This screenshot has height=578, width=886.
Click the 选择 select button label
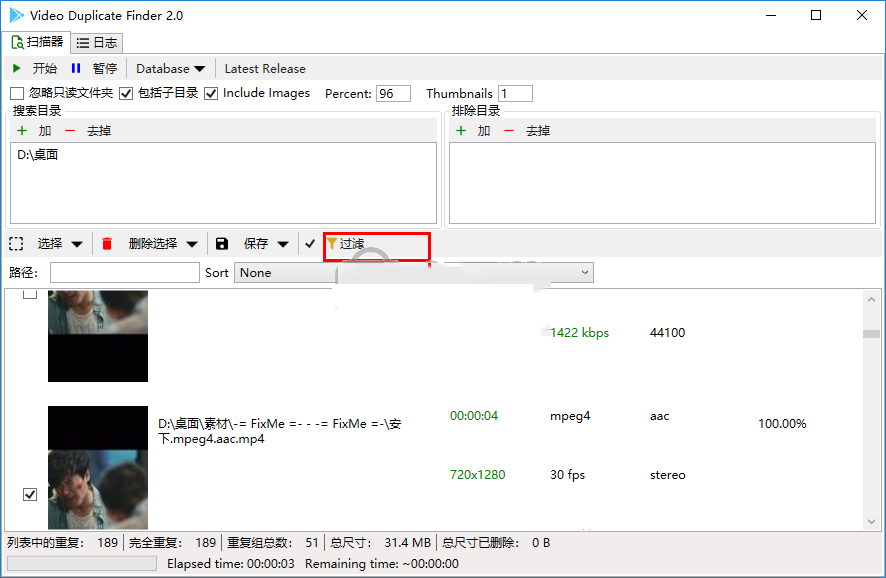(x=50, y=244)
